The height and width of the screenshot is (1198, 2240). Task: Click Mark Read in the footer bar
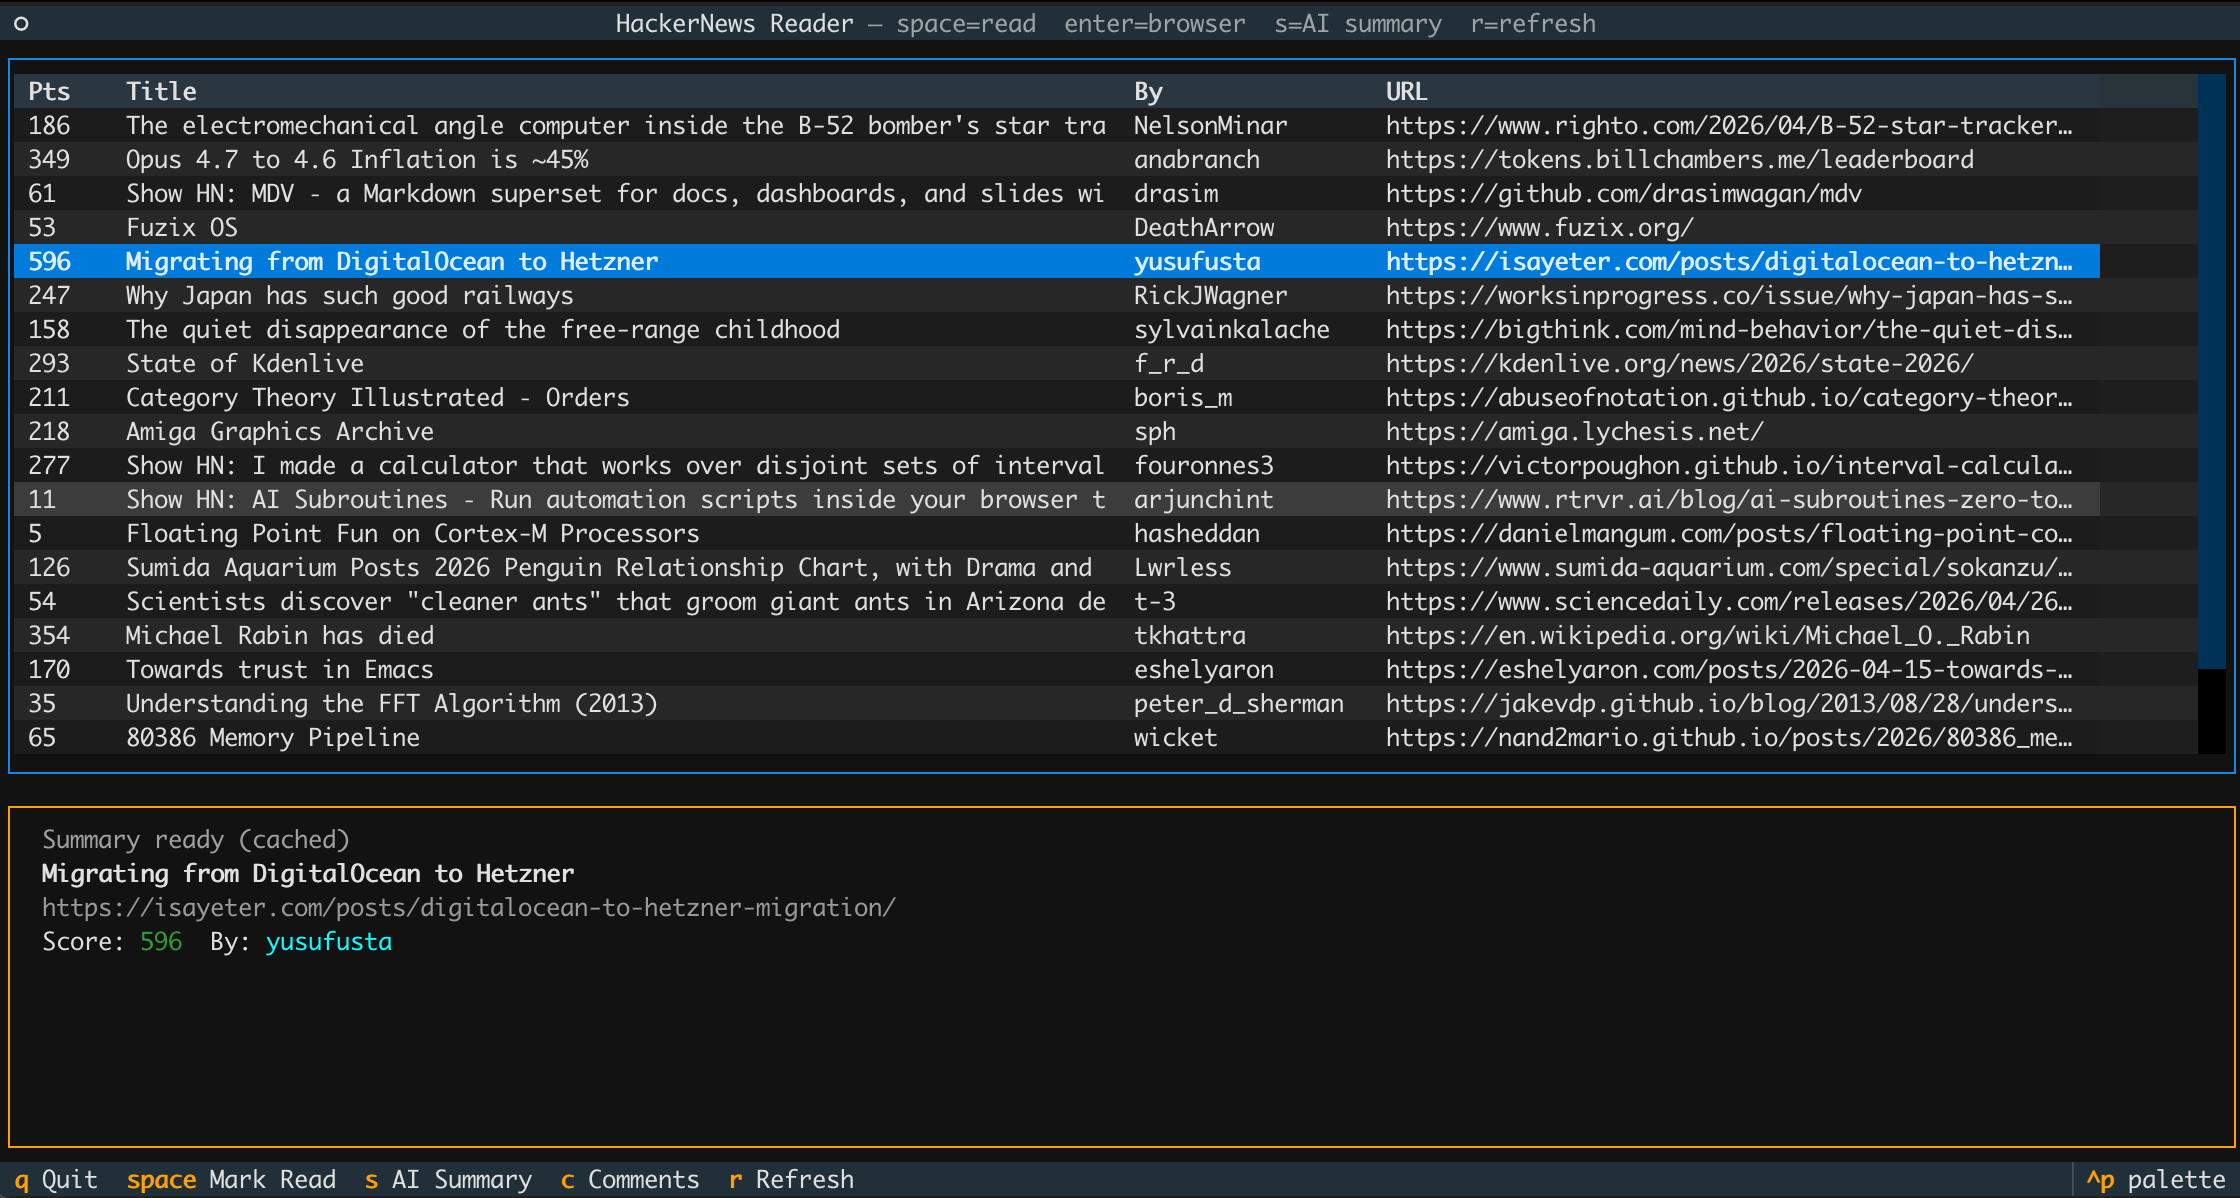[x=231, y=1180]
